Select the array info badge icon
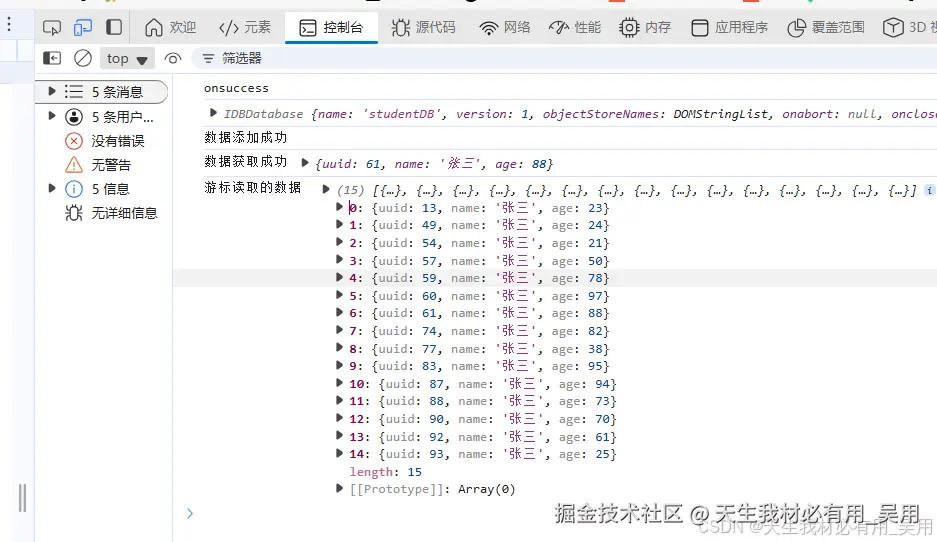Image resolution: width=937 pixels, height=542 pixels. [929, 190]
